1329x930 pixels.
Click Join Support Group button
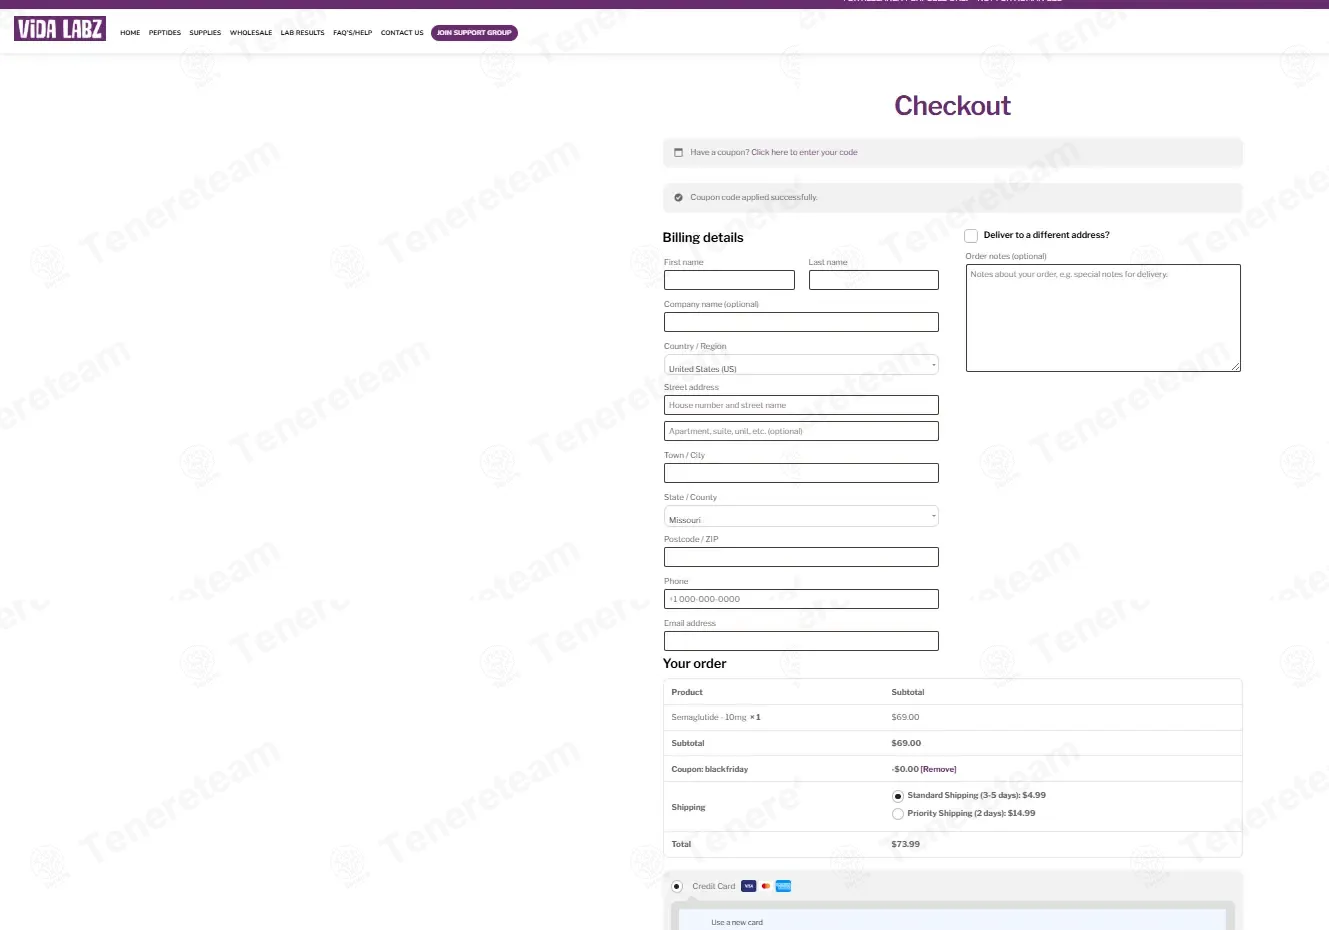click(474, 32)
